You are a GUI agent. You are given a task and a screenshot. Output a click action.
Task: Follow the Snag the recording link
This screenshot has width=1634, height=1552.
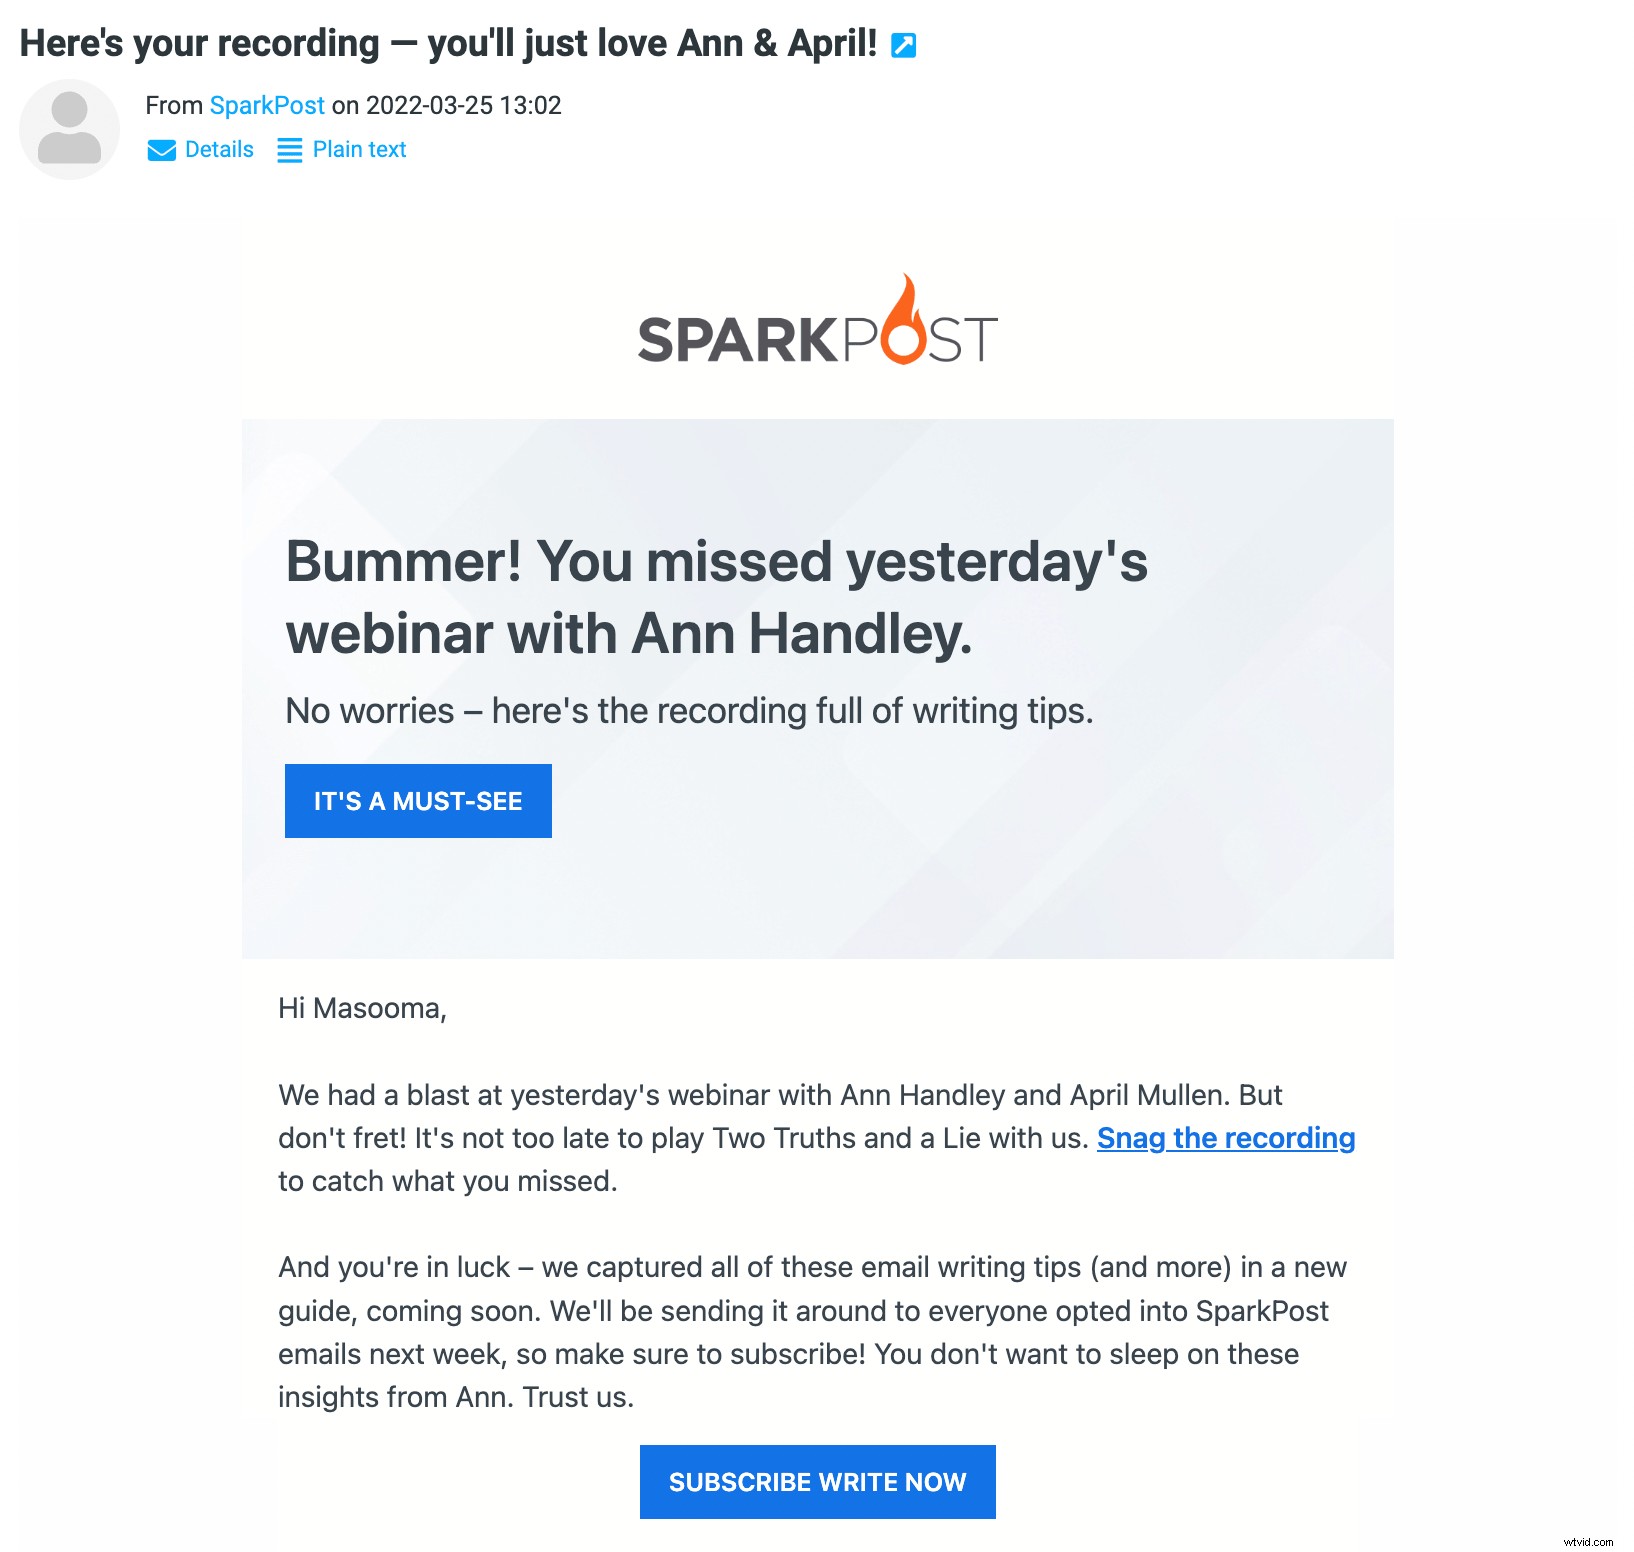coord(1225,1138)
